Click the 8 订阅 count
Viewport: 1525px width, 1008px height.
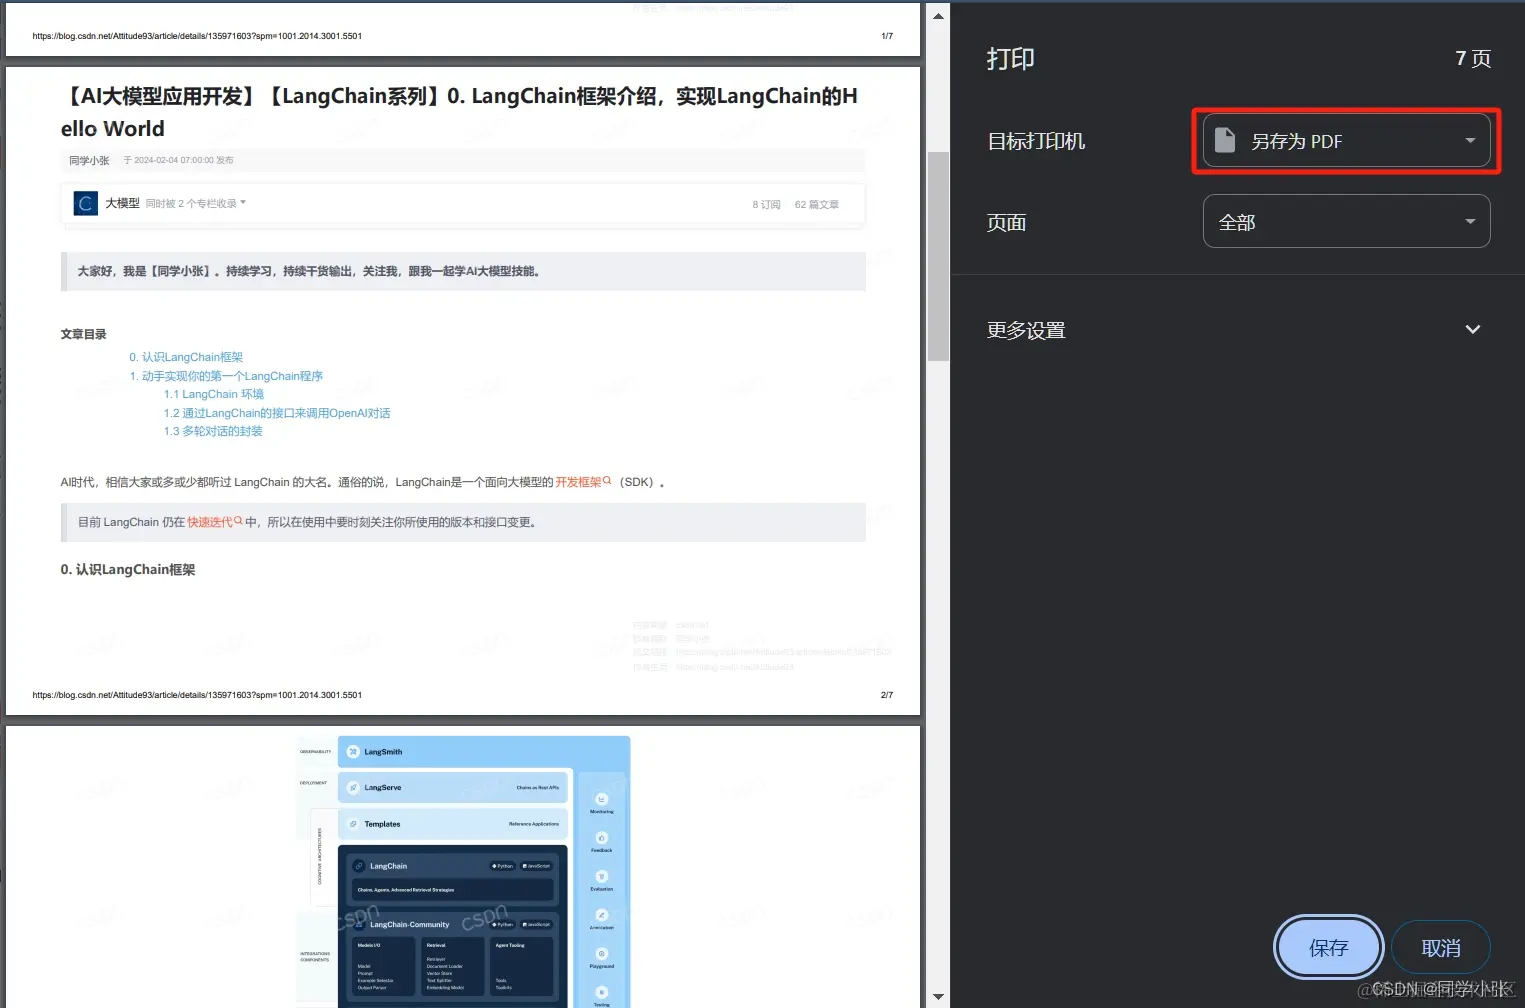click(766, 204)
